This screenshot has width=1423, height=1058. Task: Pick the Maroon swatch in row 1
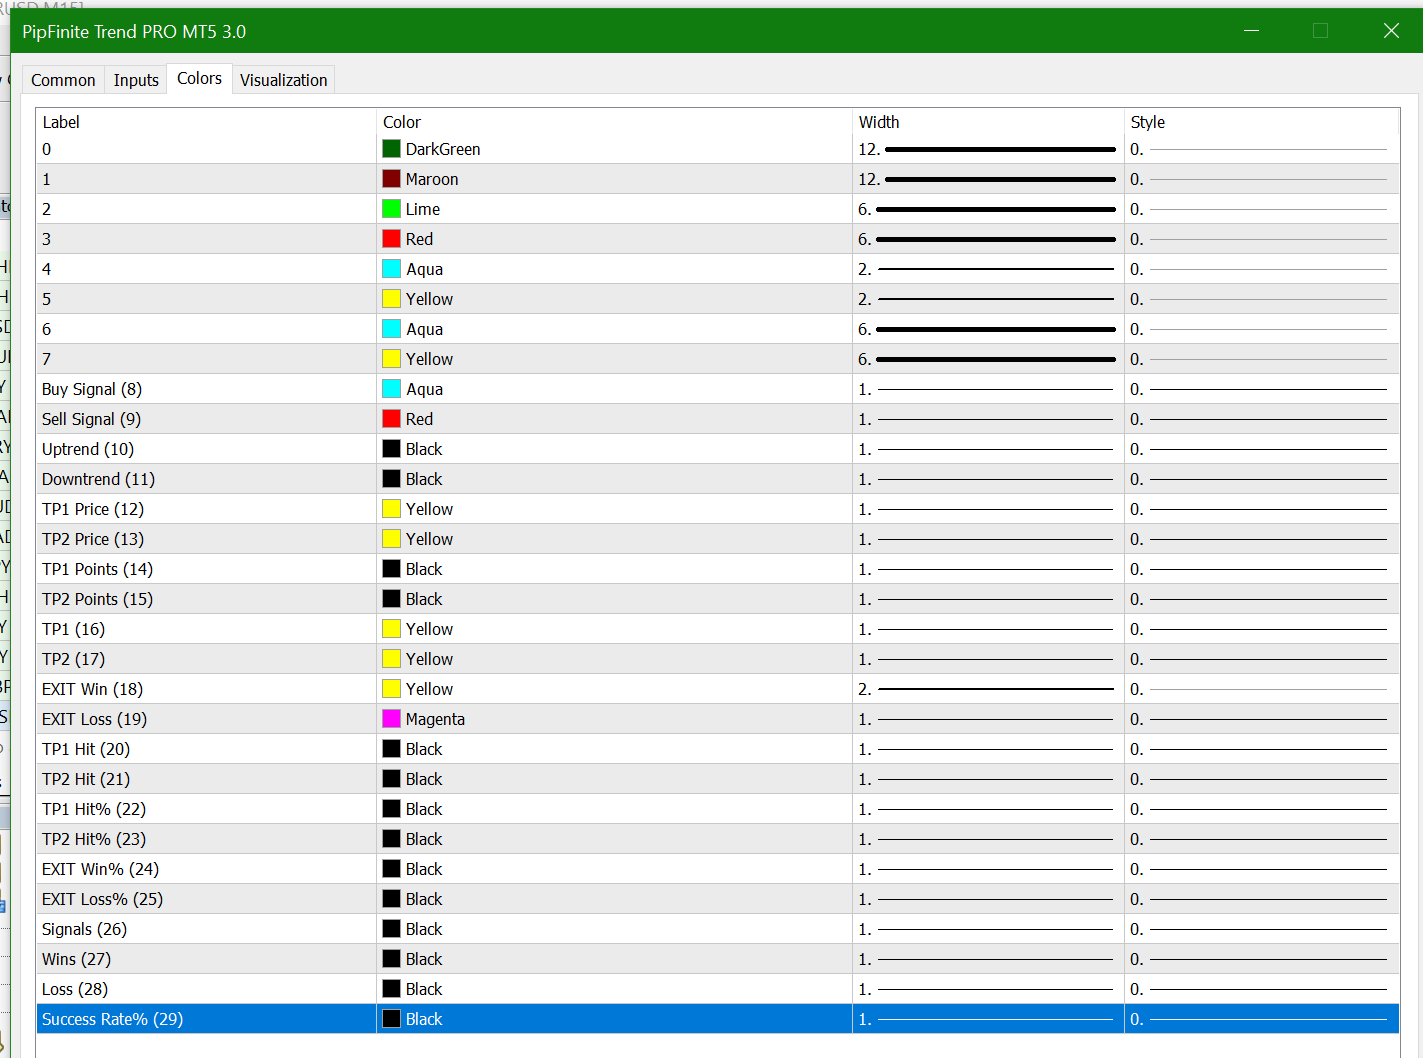tap(392, 179)
